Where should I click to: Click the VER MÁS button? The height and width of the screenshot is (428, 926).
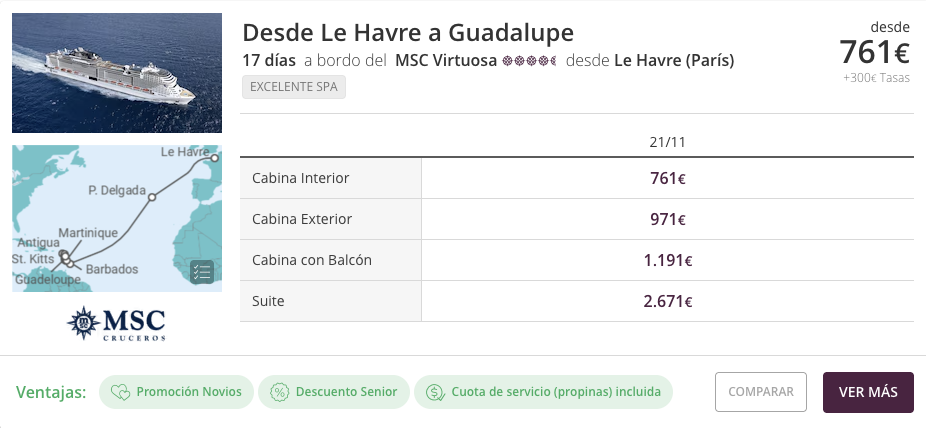pos(868,392)
